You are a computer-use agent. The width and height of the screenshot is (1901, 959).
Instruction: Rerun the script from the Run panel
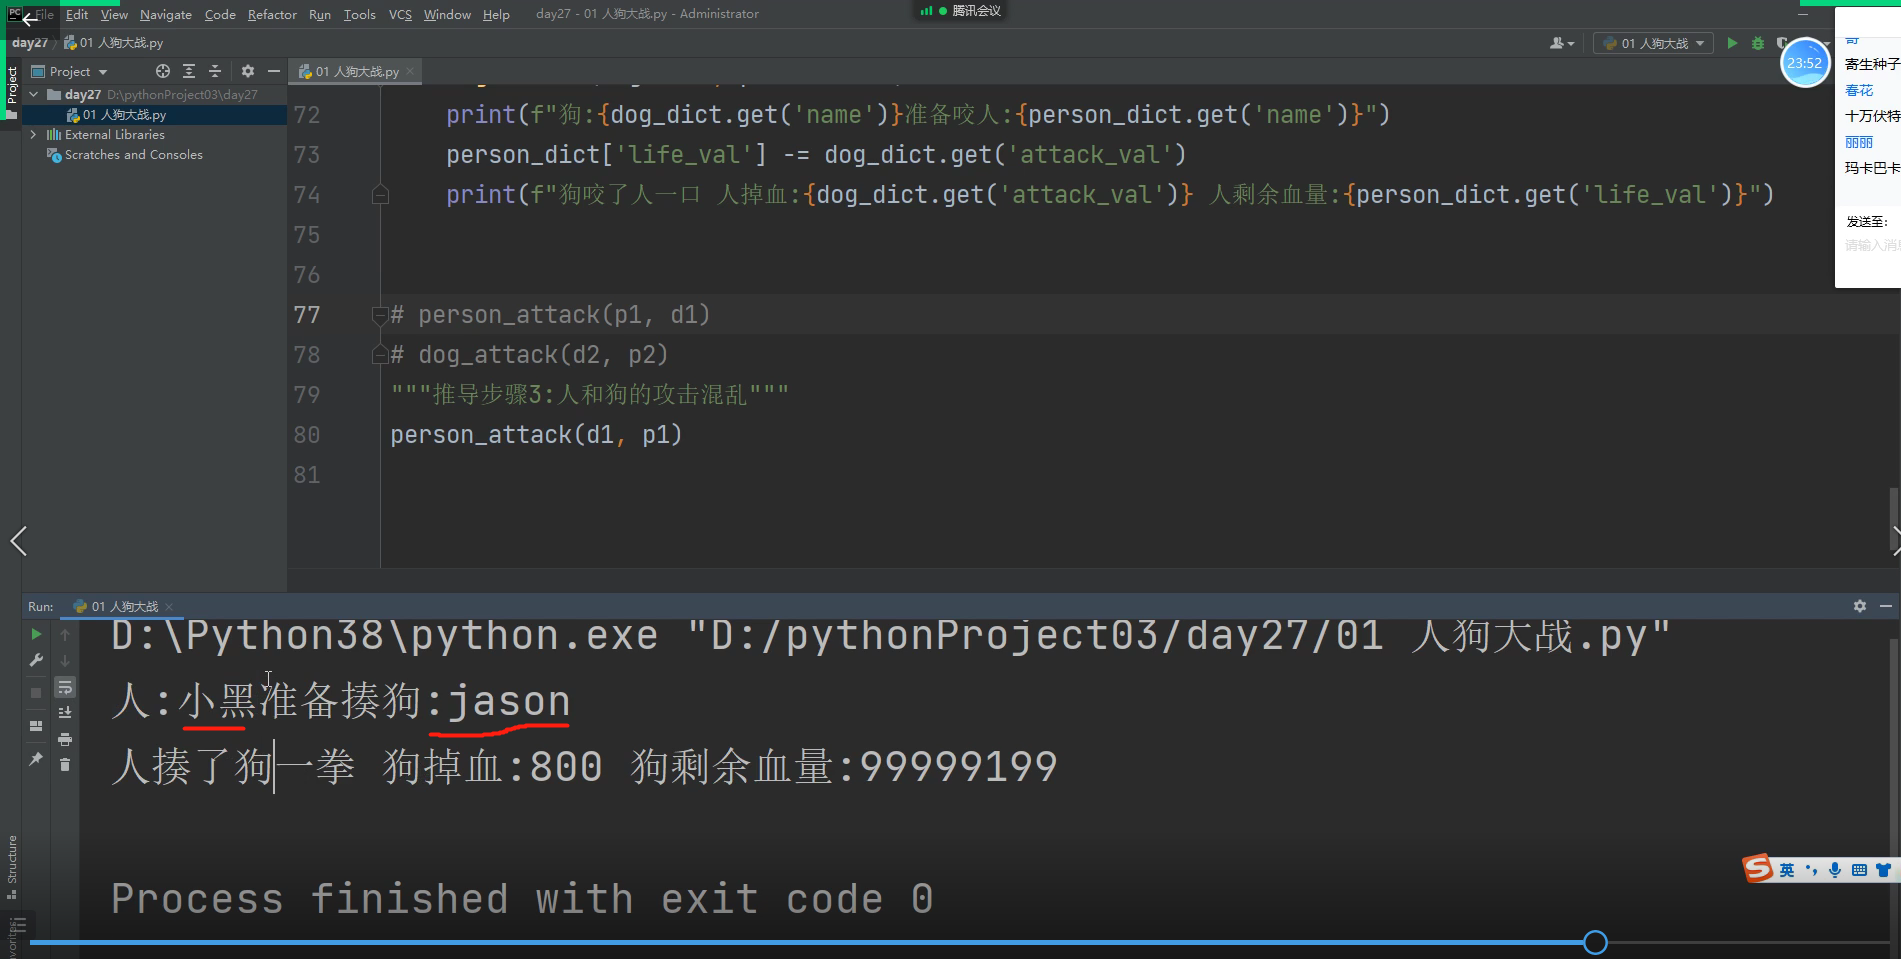36,634
